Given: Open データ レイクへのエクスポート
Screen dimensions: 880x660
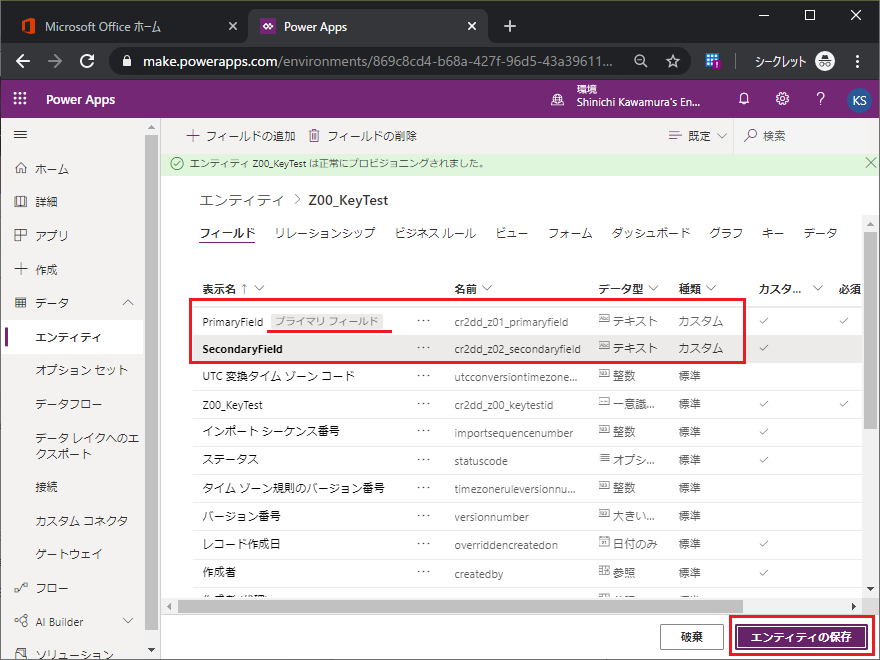Looking at the screenshot, I should point(87,446).
